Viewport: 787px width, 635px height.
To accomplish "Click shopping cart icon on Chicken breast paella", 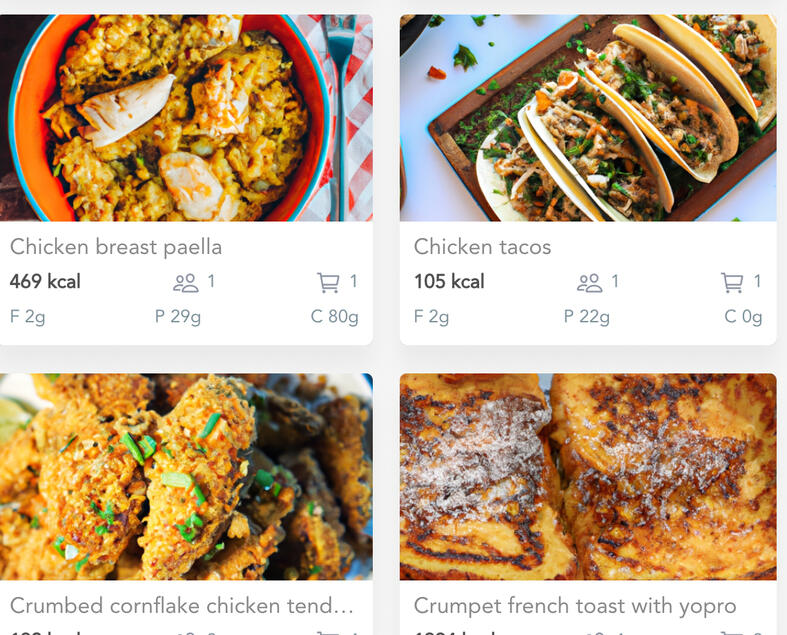I will 328,283.
